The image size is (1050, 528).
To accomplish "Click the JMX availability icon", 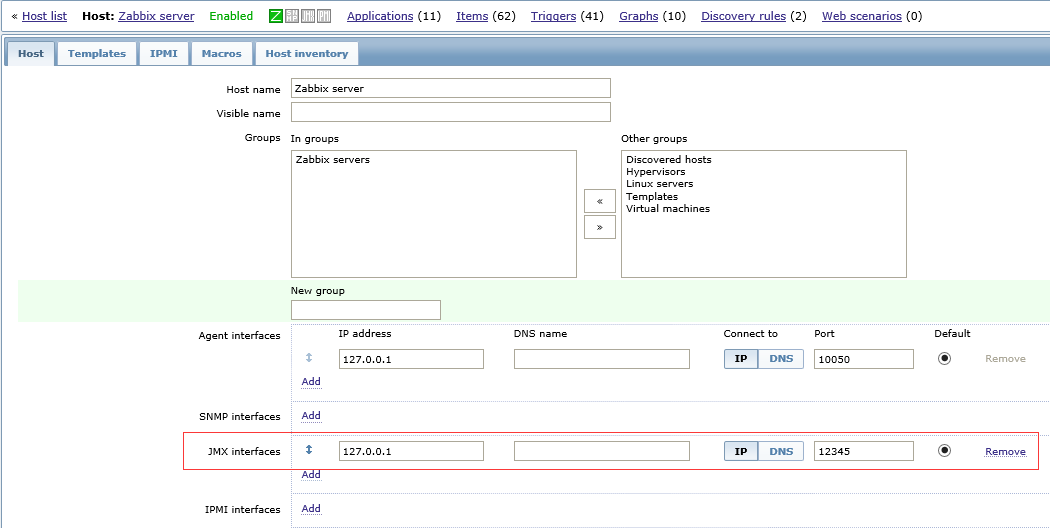I will tap(307, 16).
